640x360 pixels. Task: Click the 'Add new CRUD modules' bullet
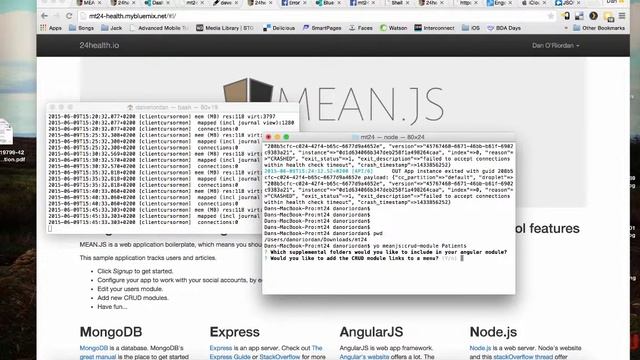[x=133, y=298]
